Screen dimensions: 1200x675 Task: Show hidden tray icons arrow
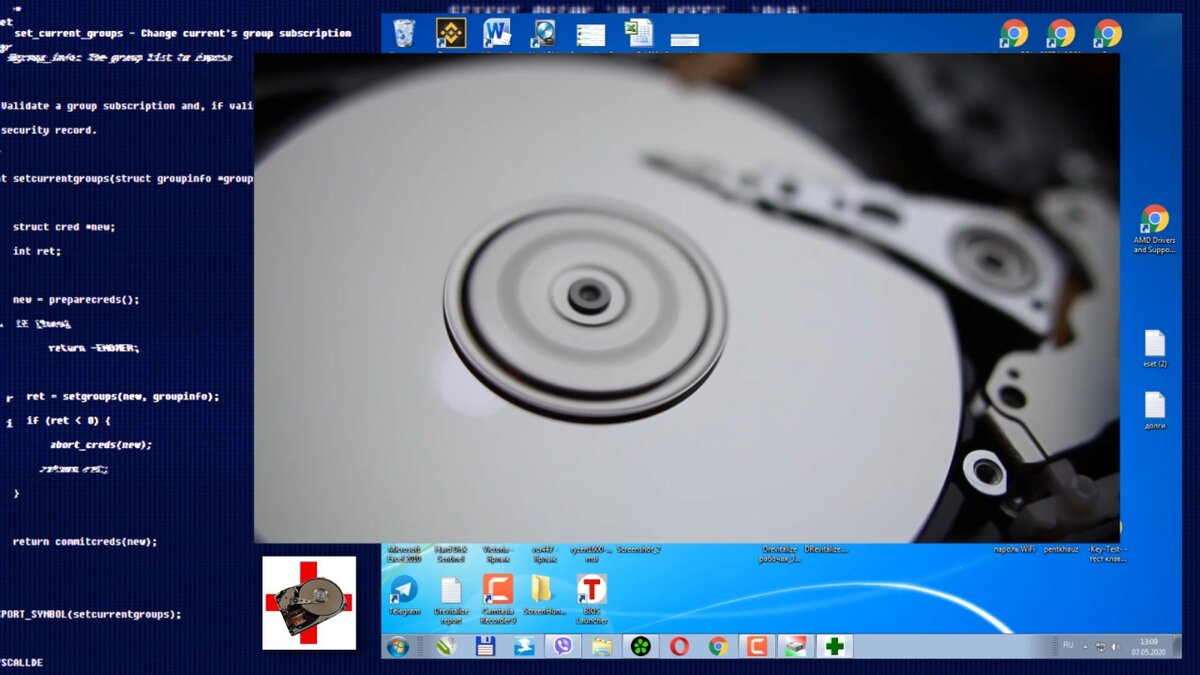(x=1086, y=646)
